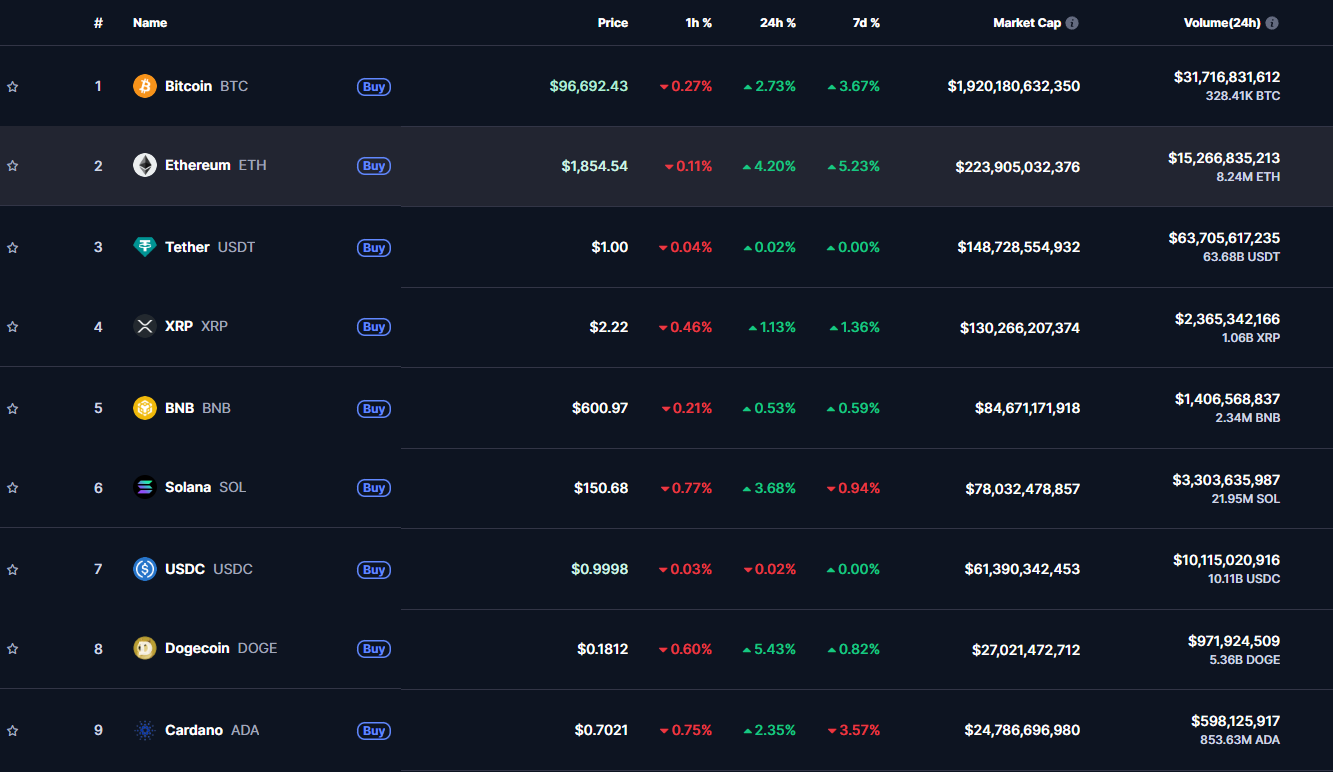Click XRP market cap $130,266,207,374
The height and width of the screenshot is (772, 1333).
[x=1020, y=327]
